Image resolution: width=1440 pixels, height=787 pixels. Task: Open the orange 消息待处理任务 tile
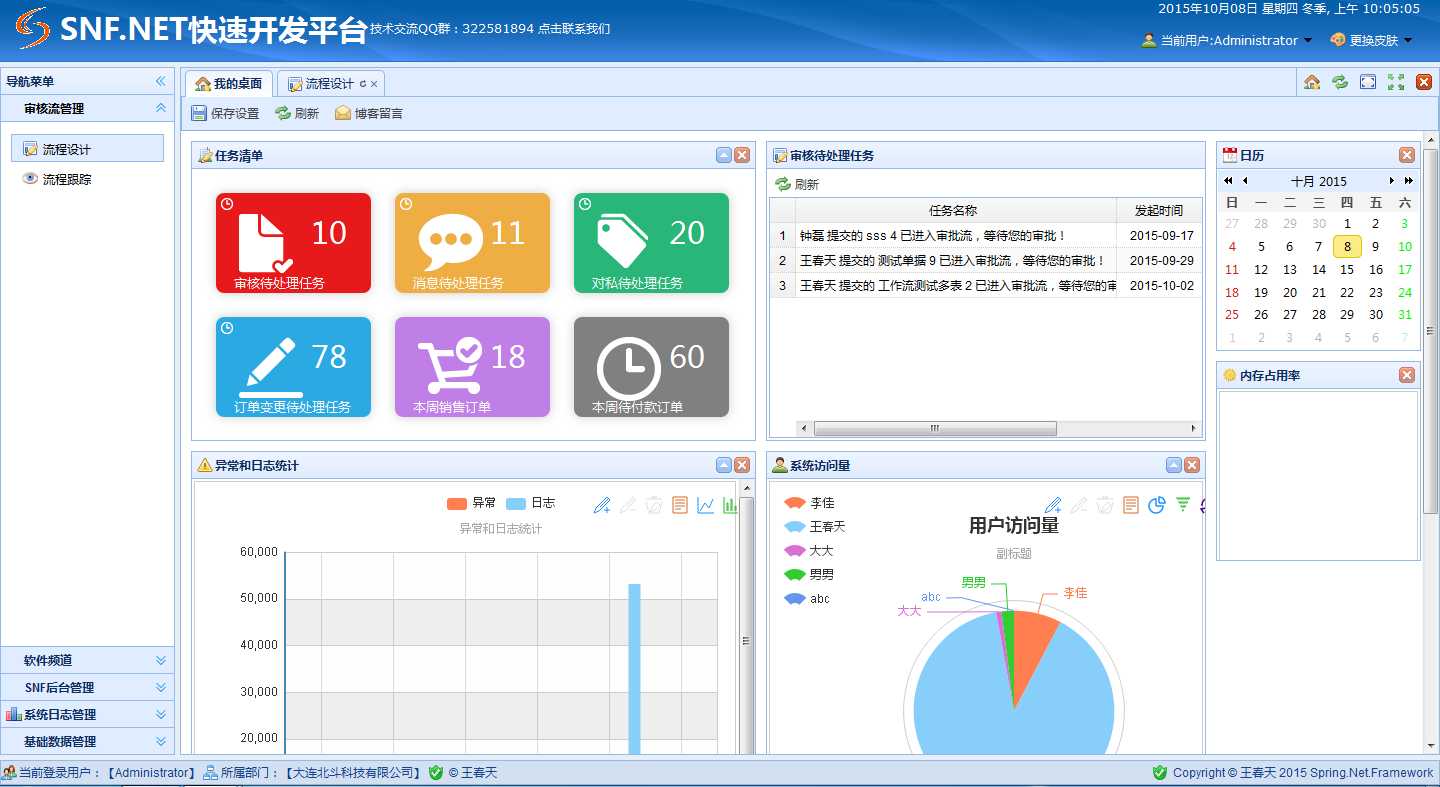pos(472,243)
